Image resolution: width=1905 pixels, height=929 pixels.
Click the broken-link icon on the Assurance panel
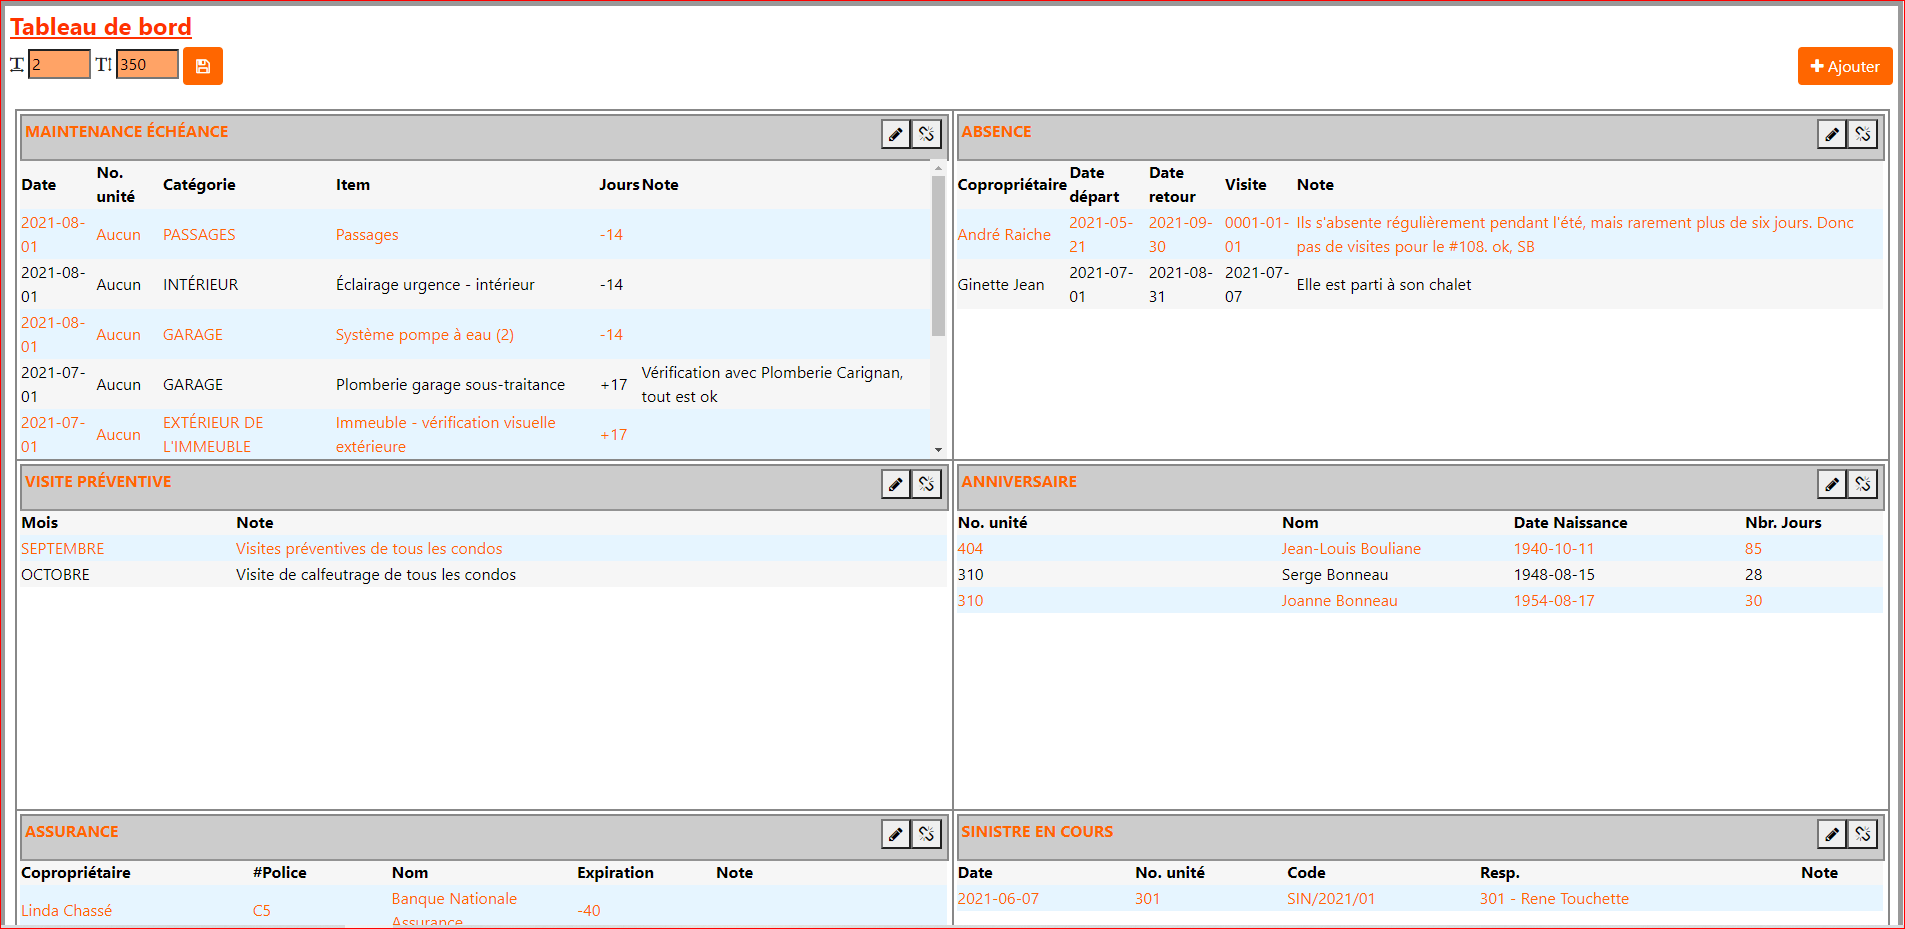[926, 834]
